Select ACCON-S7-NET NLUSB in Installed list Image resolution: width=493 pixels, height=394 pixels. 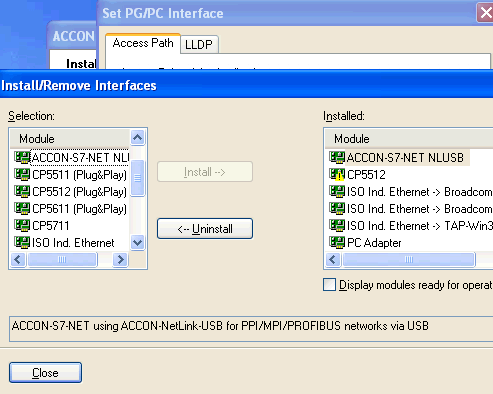coord(407,158)
